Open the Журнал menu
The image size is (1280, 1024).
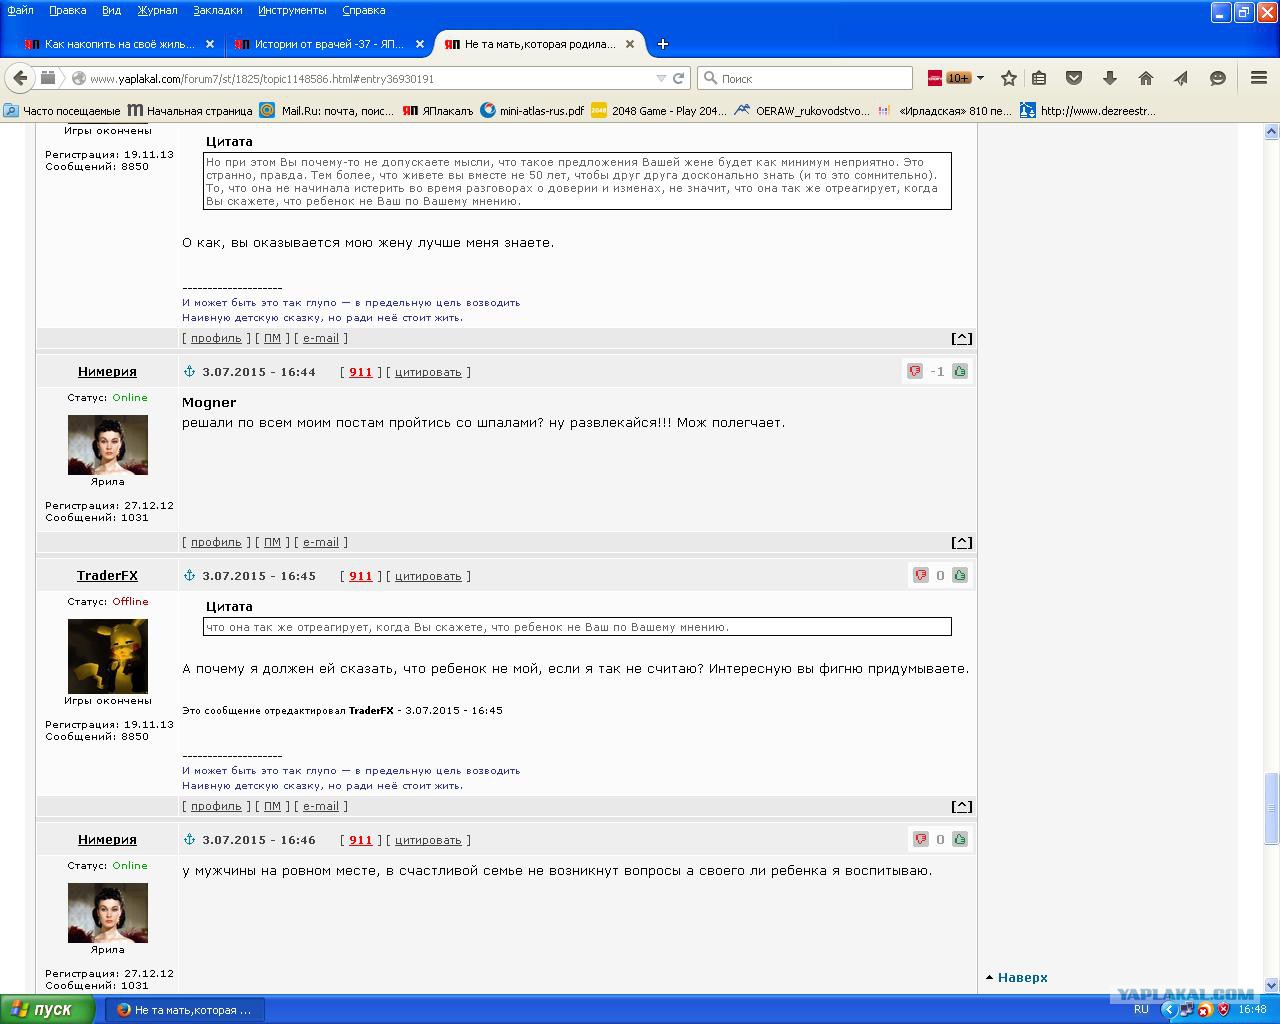[x=157, y=10]
